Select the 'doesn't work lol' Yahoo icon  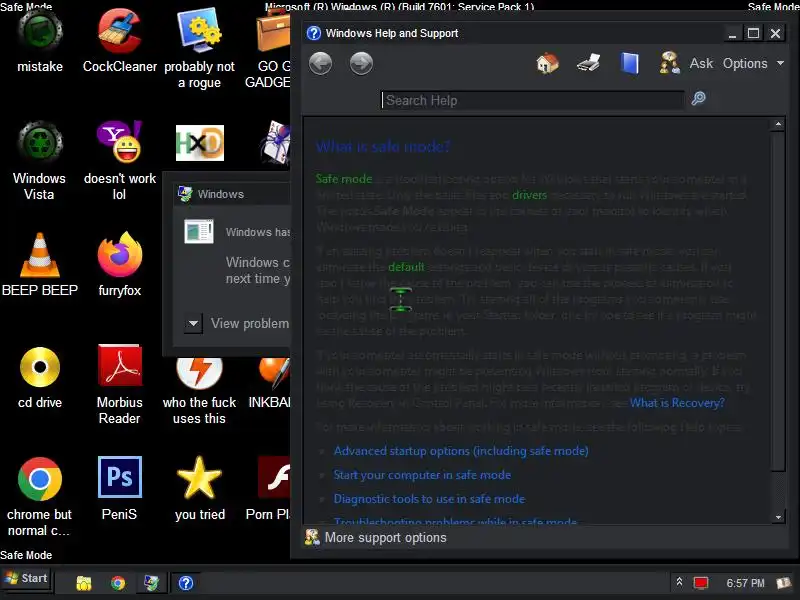pos(119,161)
